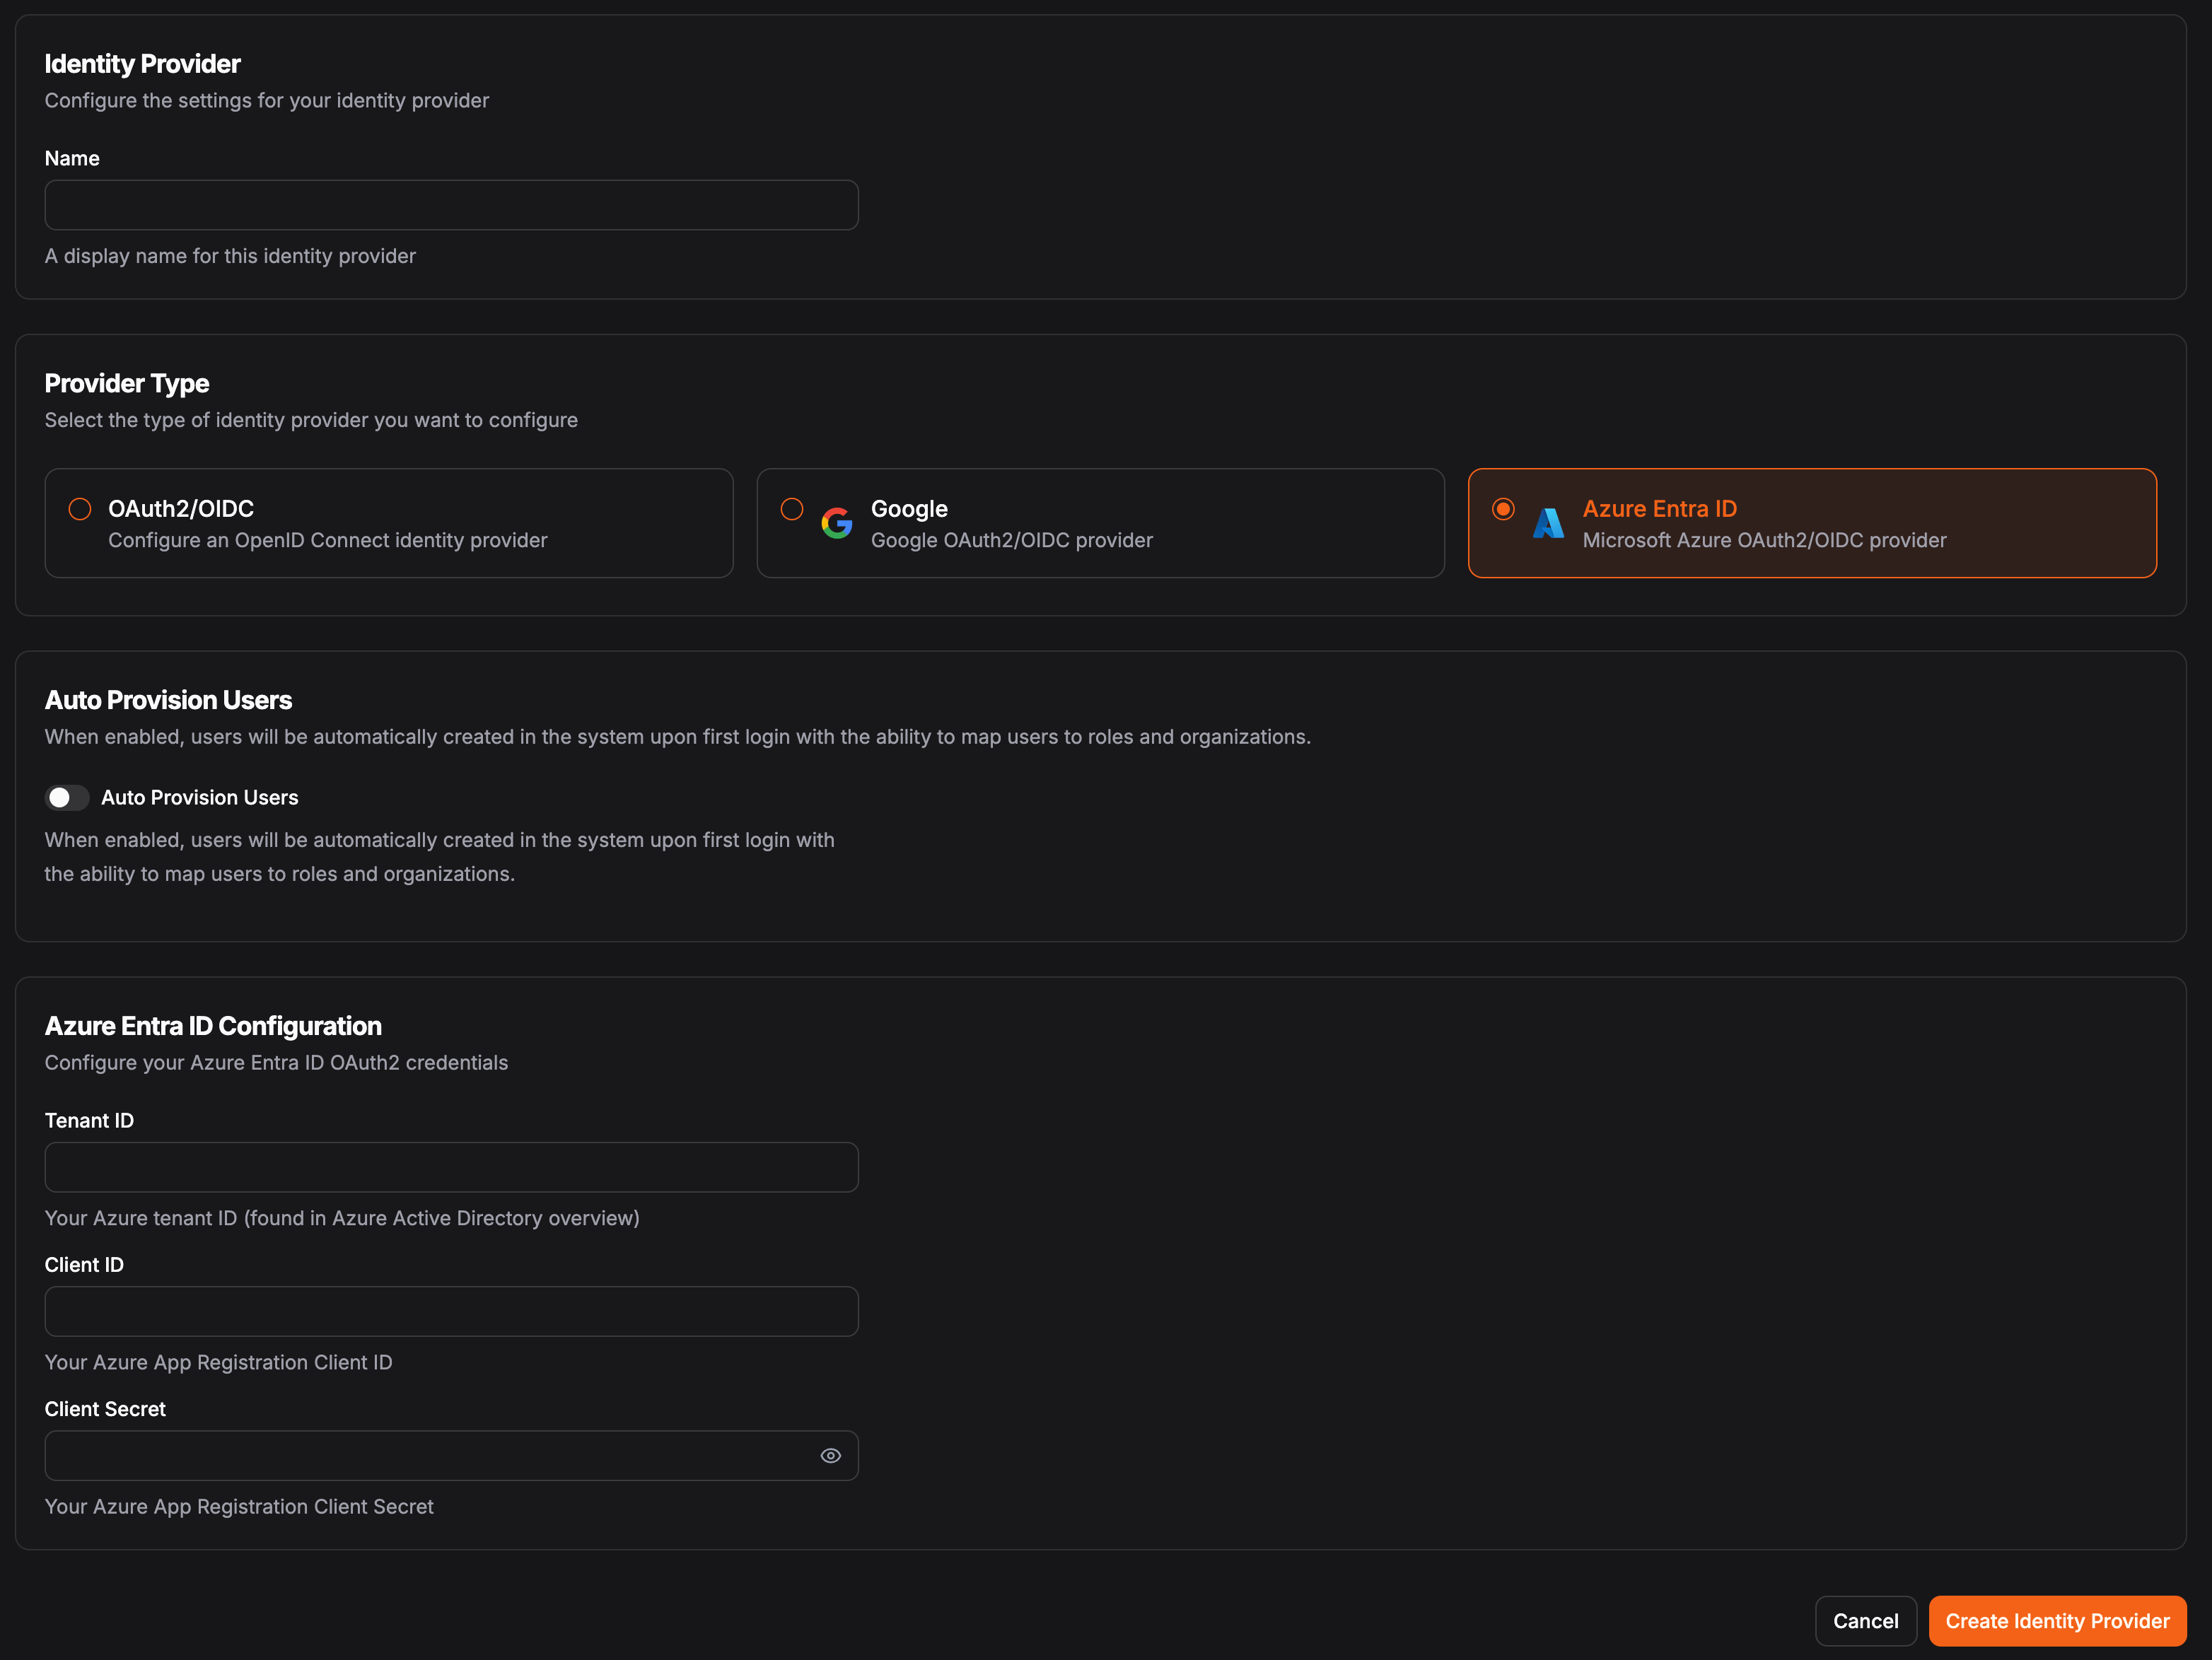Click the Azure Entra ID card title

click(x=1659, y=509)
